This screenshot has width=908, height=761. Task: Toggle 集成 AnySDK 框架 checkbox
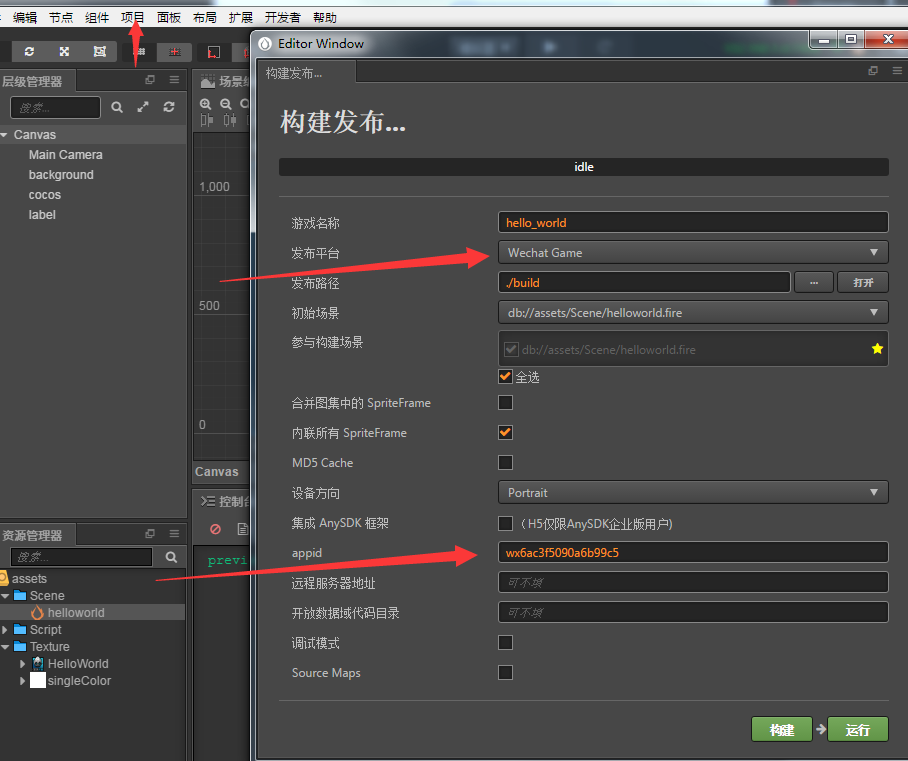[506, 524]
